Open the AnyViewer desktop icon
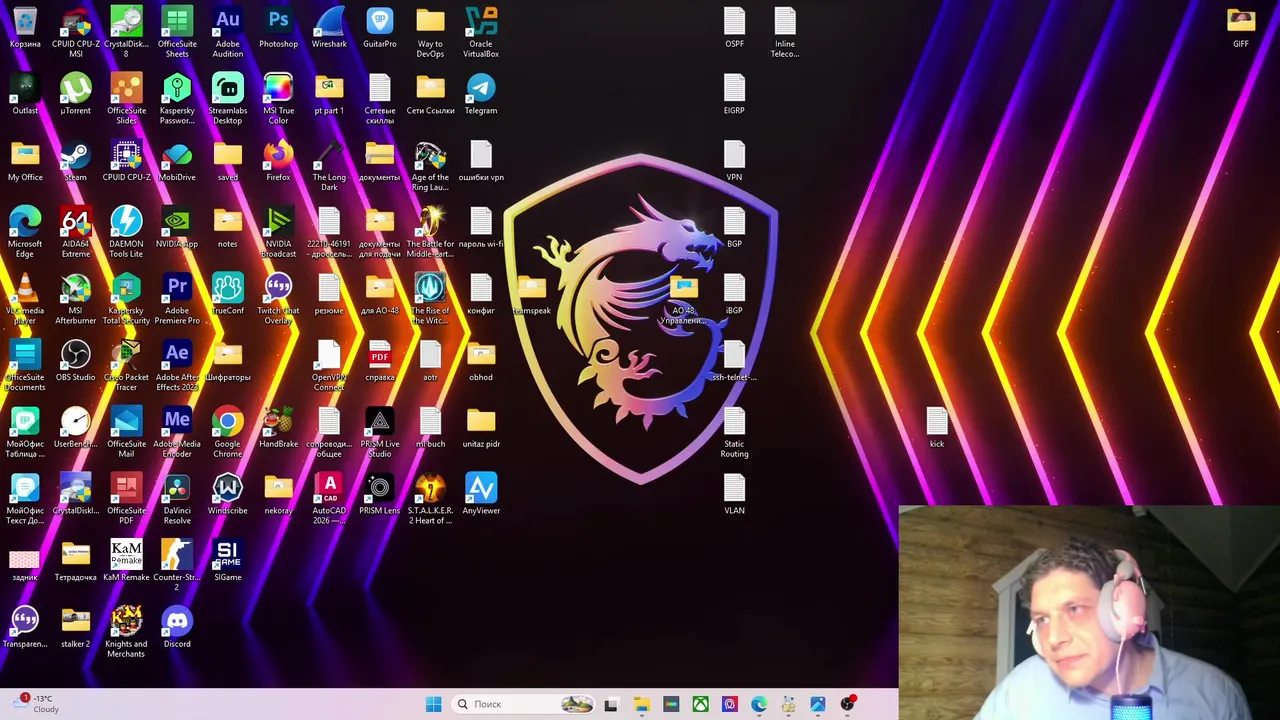This screenshot has width=1280, height=720. pyautogui.click(x=481, y=495)
